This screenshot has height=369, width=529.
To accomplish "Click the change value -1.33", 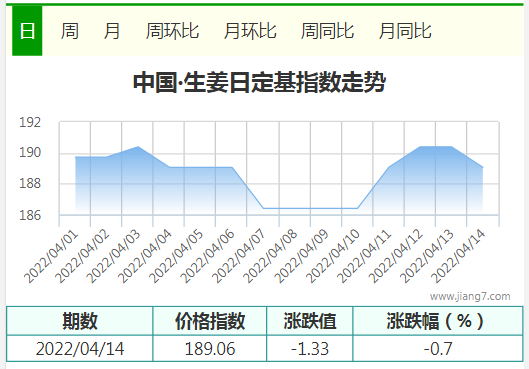I will (310, 349).
